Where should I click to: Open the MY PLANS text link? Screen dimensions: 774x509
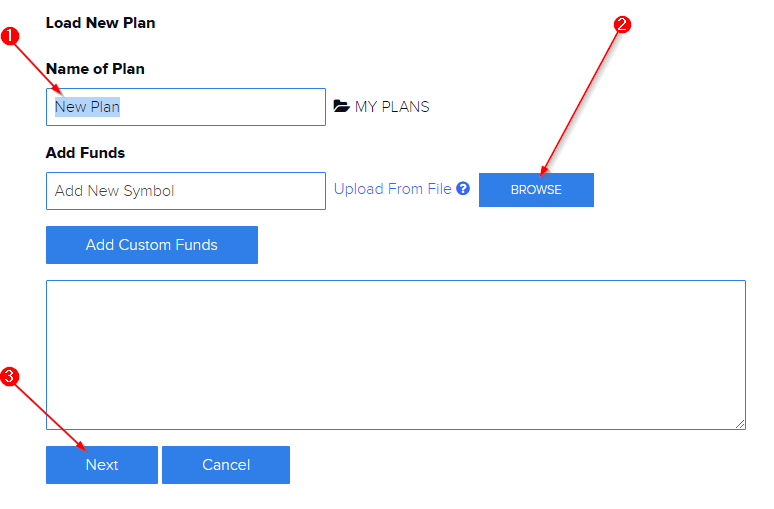click(392, 107)
